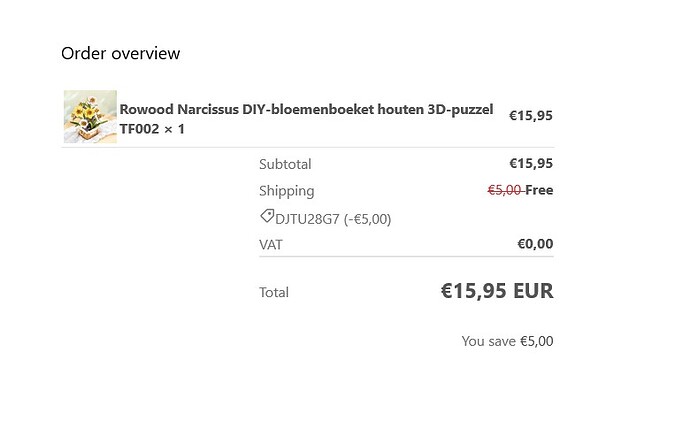Click the product line price €15,95
This screenshot has width=690, height=421.
pos(530,115)
